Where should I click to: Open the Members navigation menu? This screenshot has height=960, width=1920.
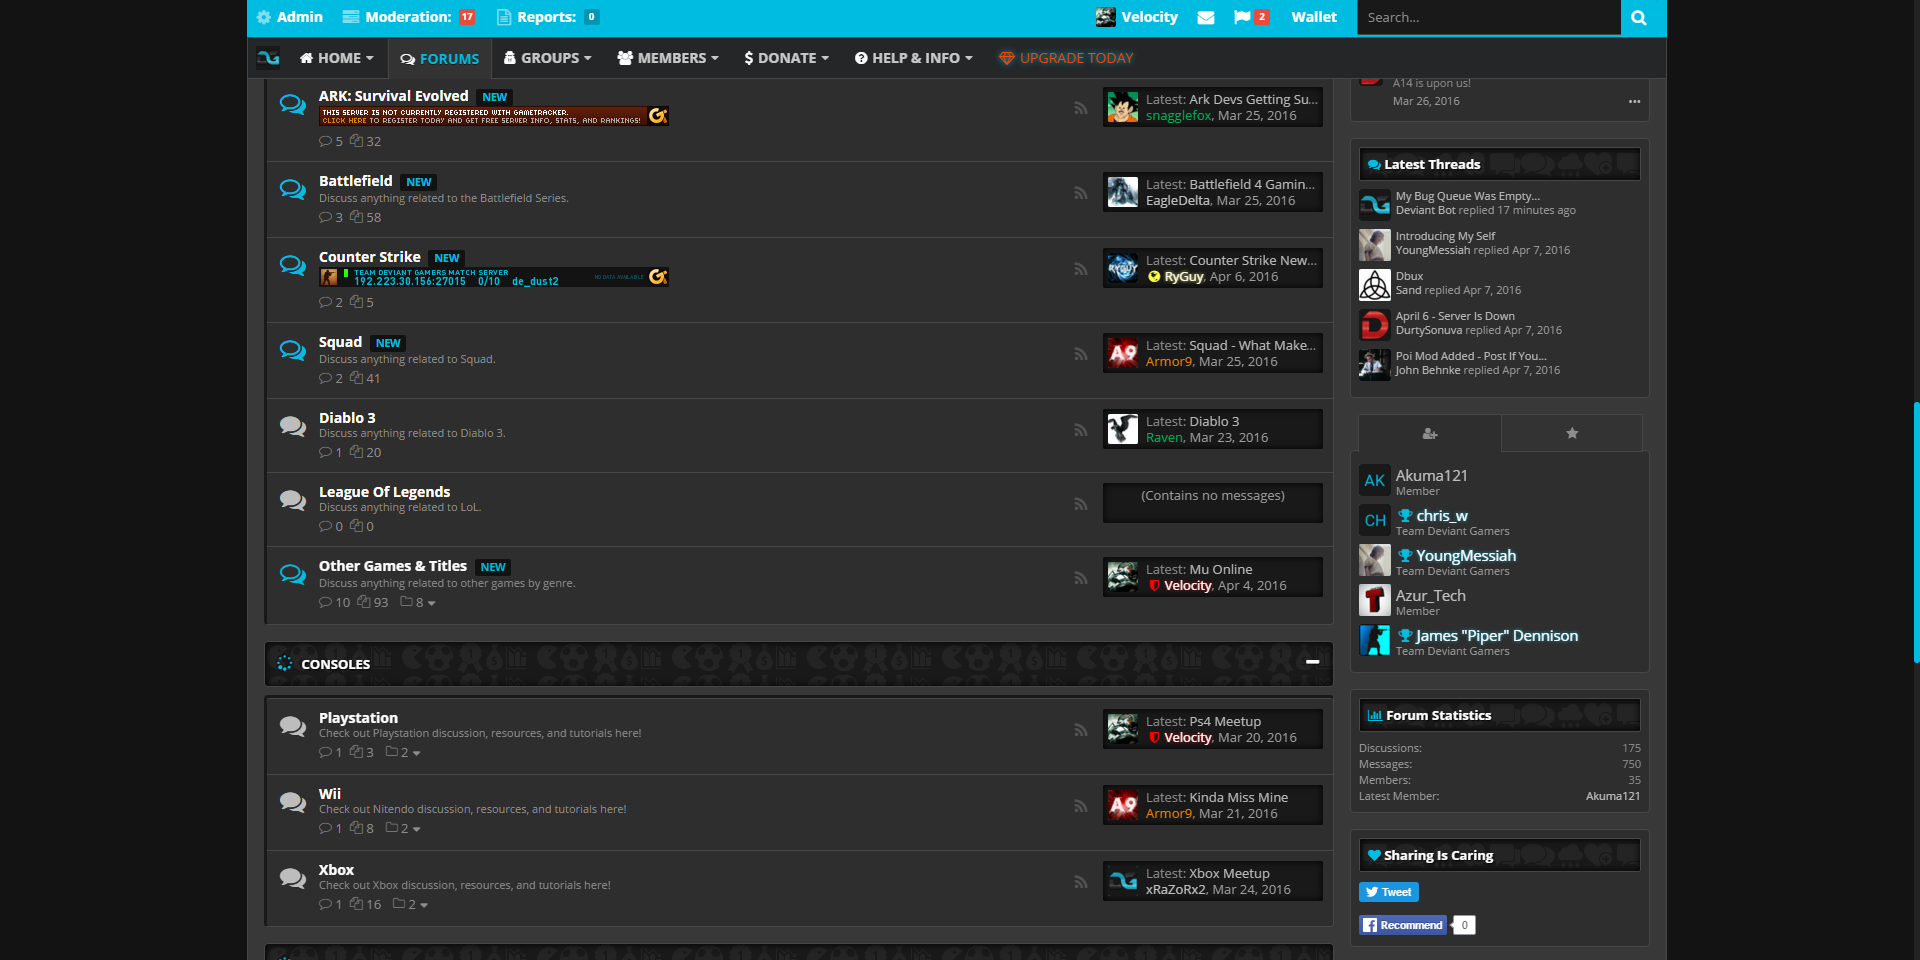[668, 58]
